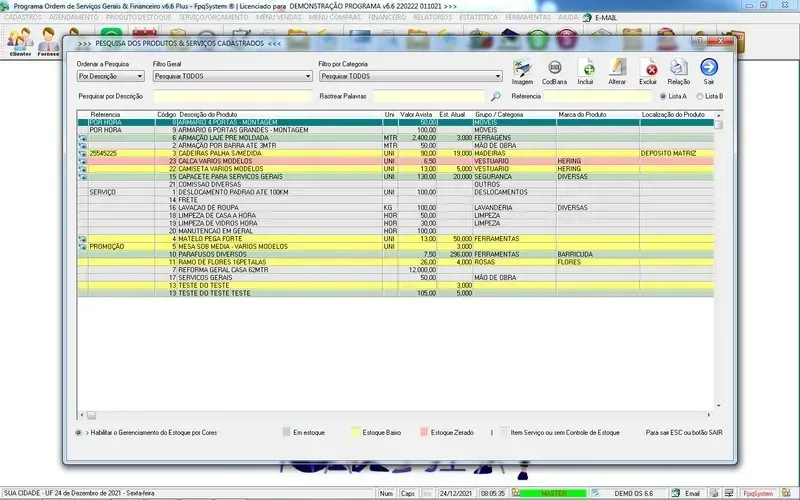
Task: Open the Relação report icon
Action: pyautogui.click(x=678, y=69)
